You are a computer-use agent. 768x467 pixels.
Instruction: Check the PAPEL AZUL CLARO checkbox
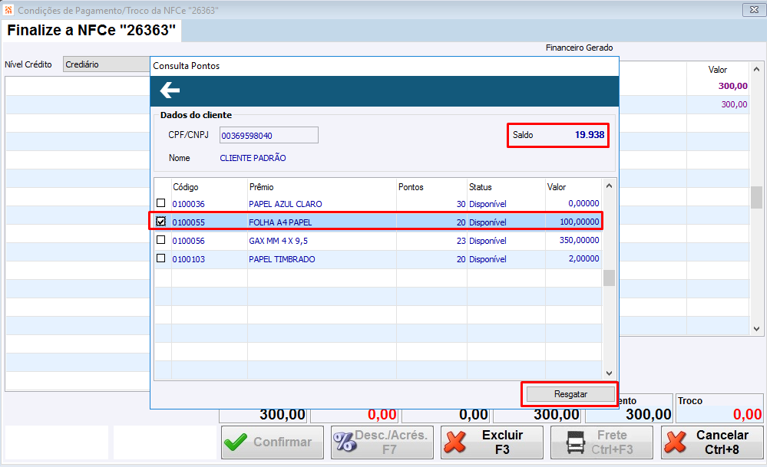point(161,203)
